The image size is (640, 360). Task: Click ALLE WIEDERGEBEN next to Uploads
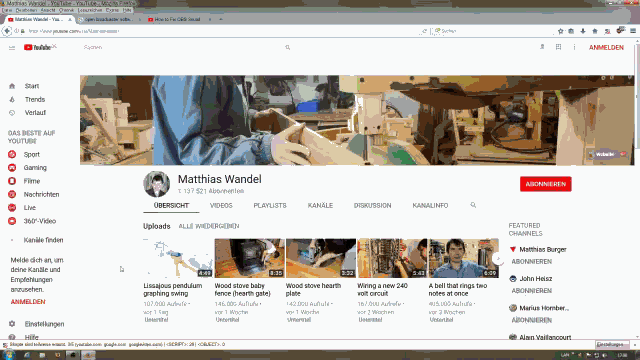209,226
